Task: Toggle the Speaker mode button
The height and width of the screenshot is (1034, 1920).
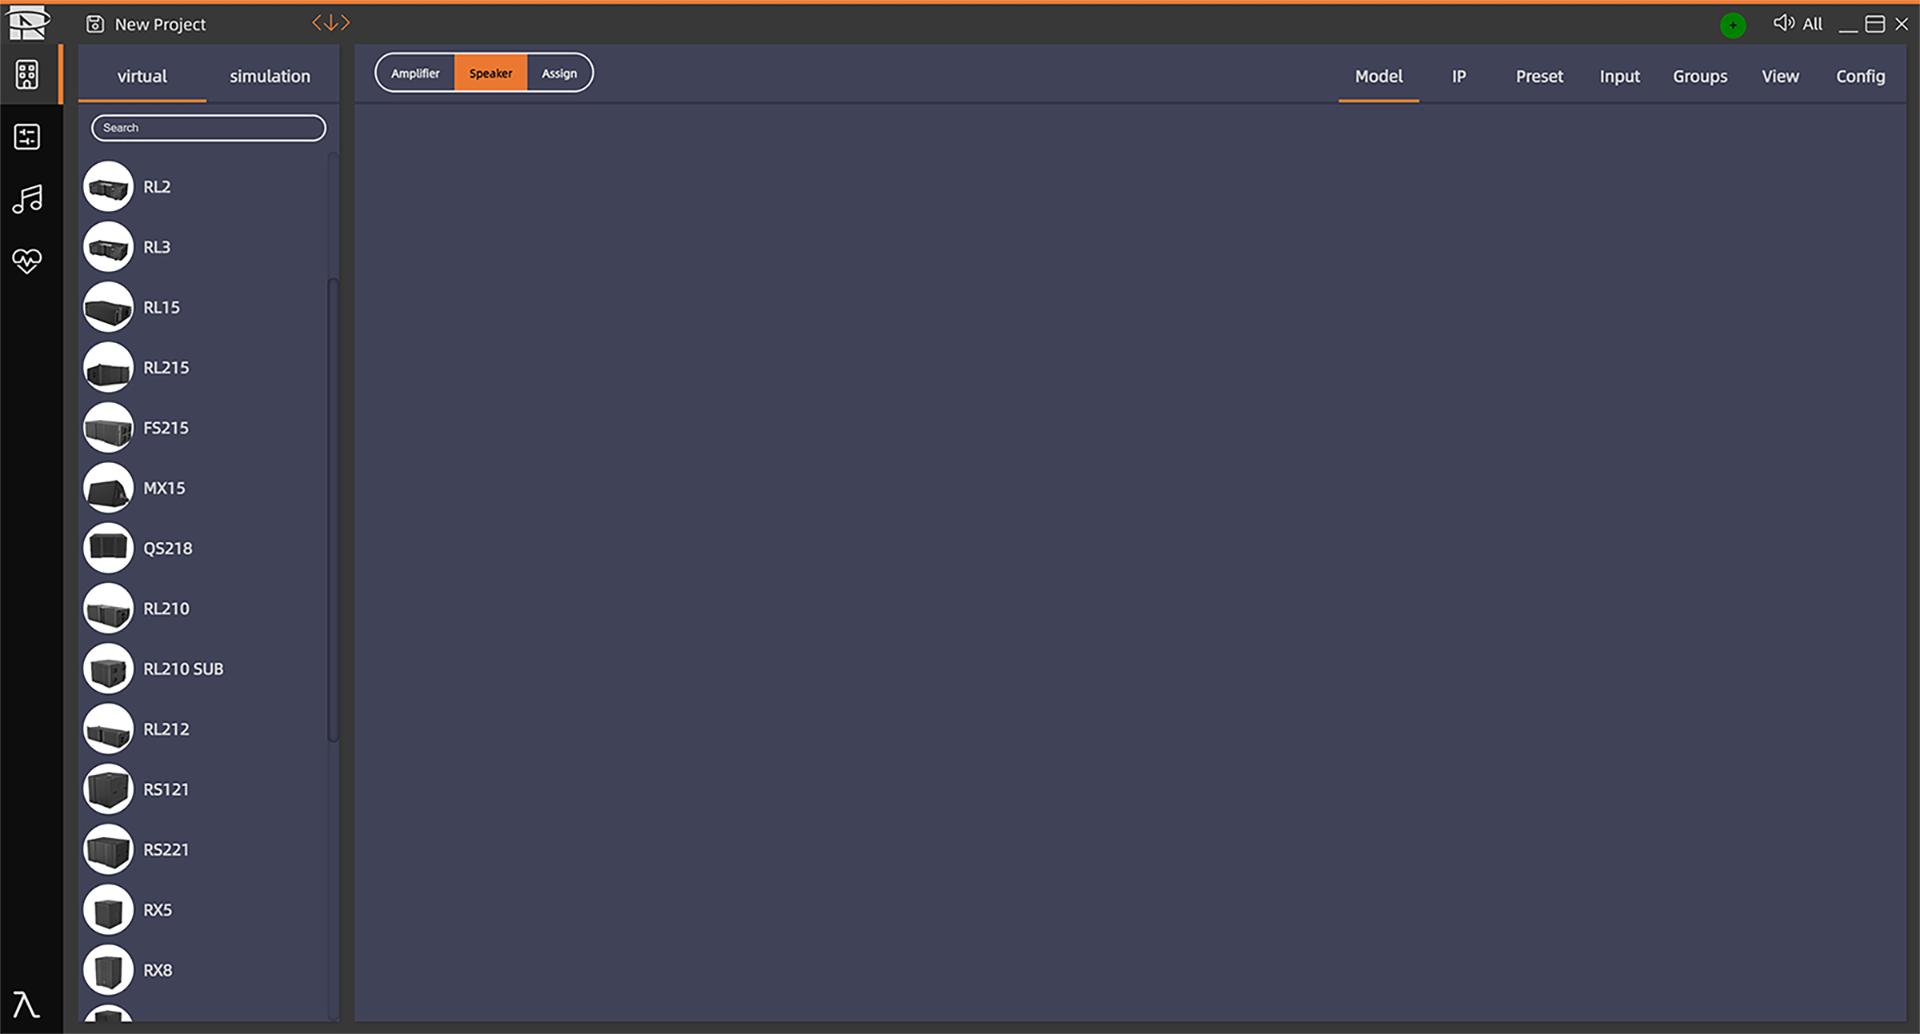Action: pyautogui.click(x=490, y=73)
